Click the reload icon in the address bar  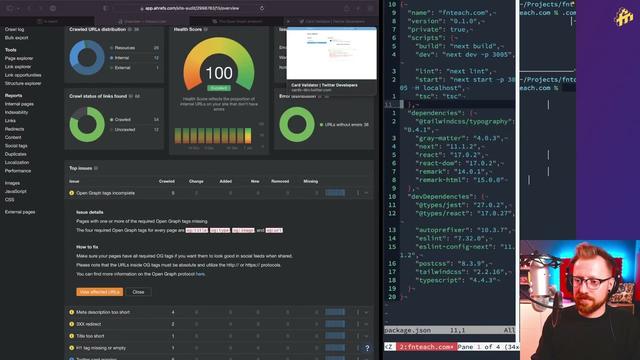262,8
